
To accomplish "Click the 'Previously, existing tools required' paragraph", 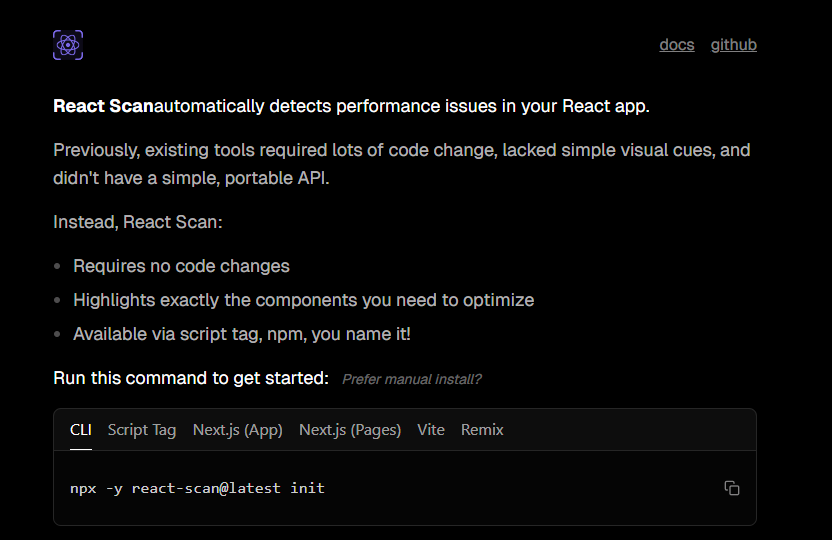I will coord(402,164).
